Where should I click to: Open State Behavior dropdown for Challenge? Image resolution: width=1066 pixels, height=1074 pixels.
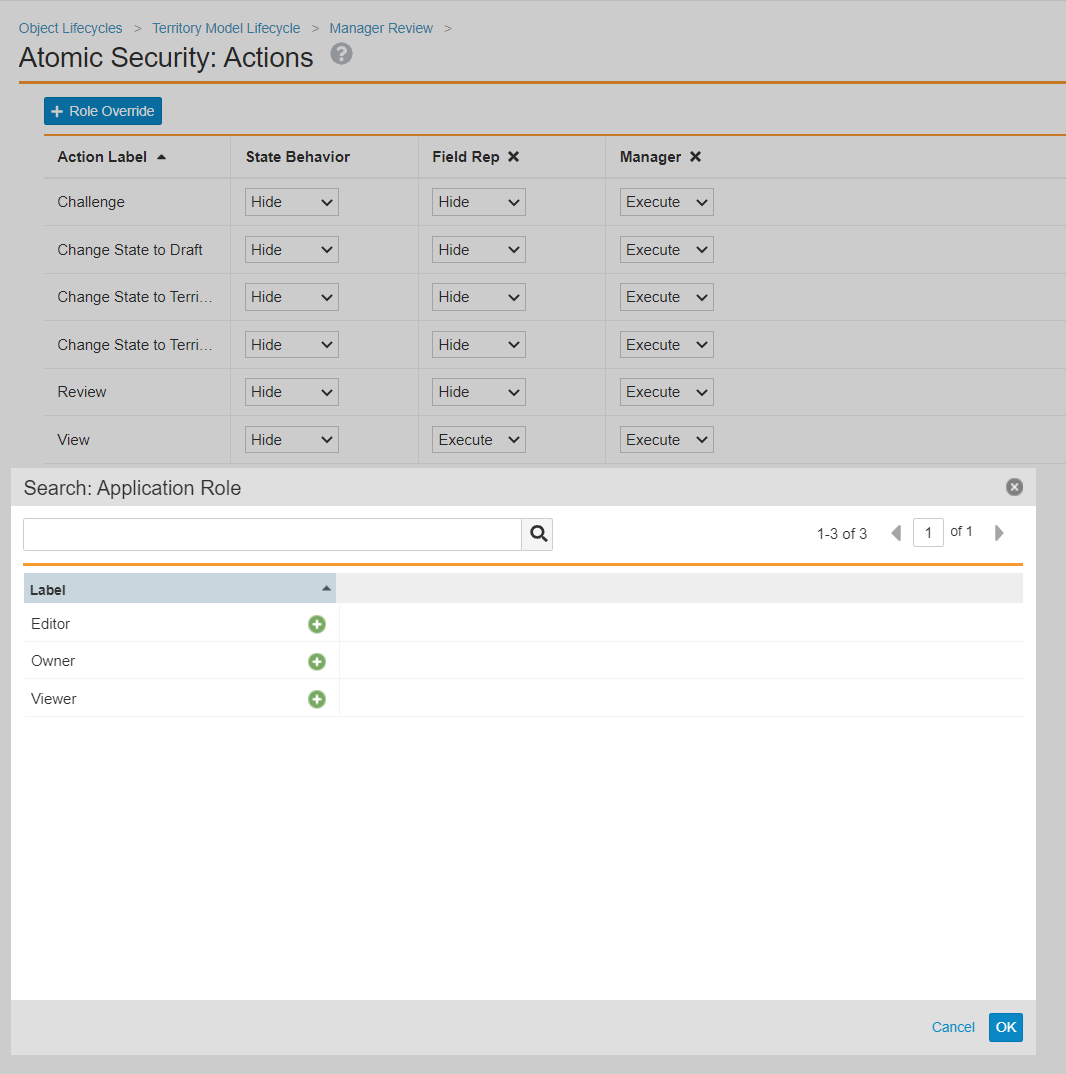[292, 202]
